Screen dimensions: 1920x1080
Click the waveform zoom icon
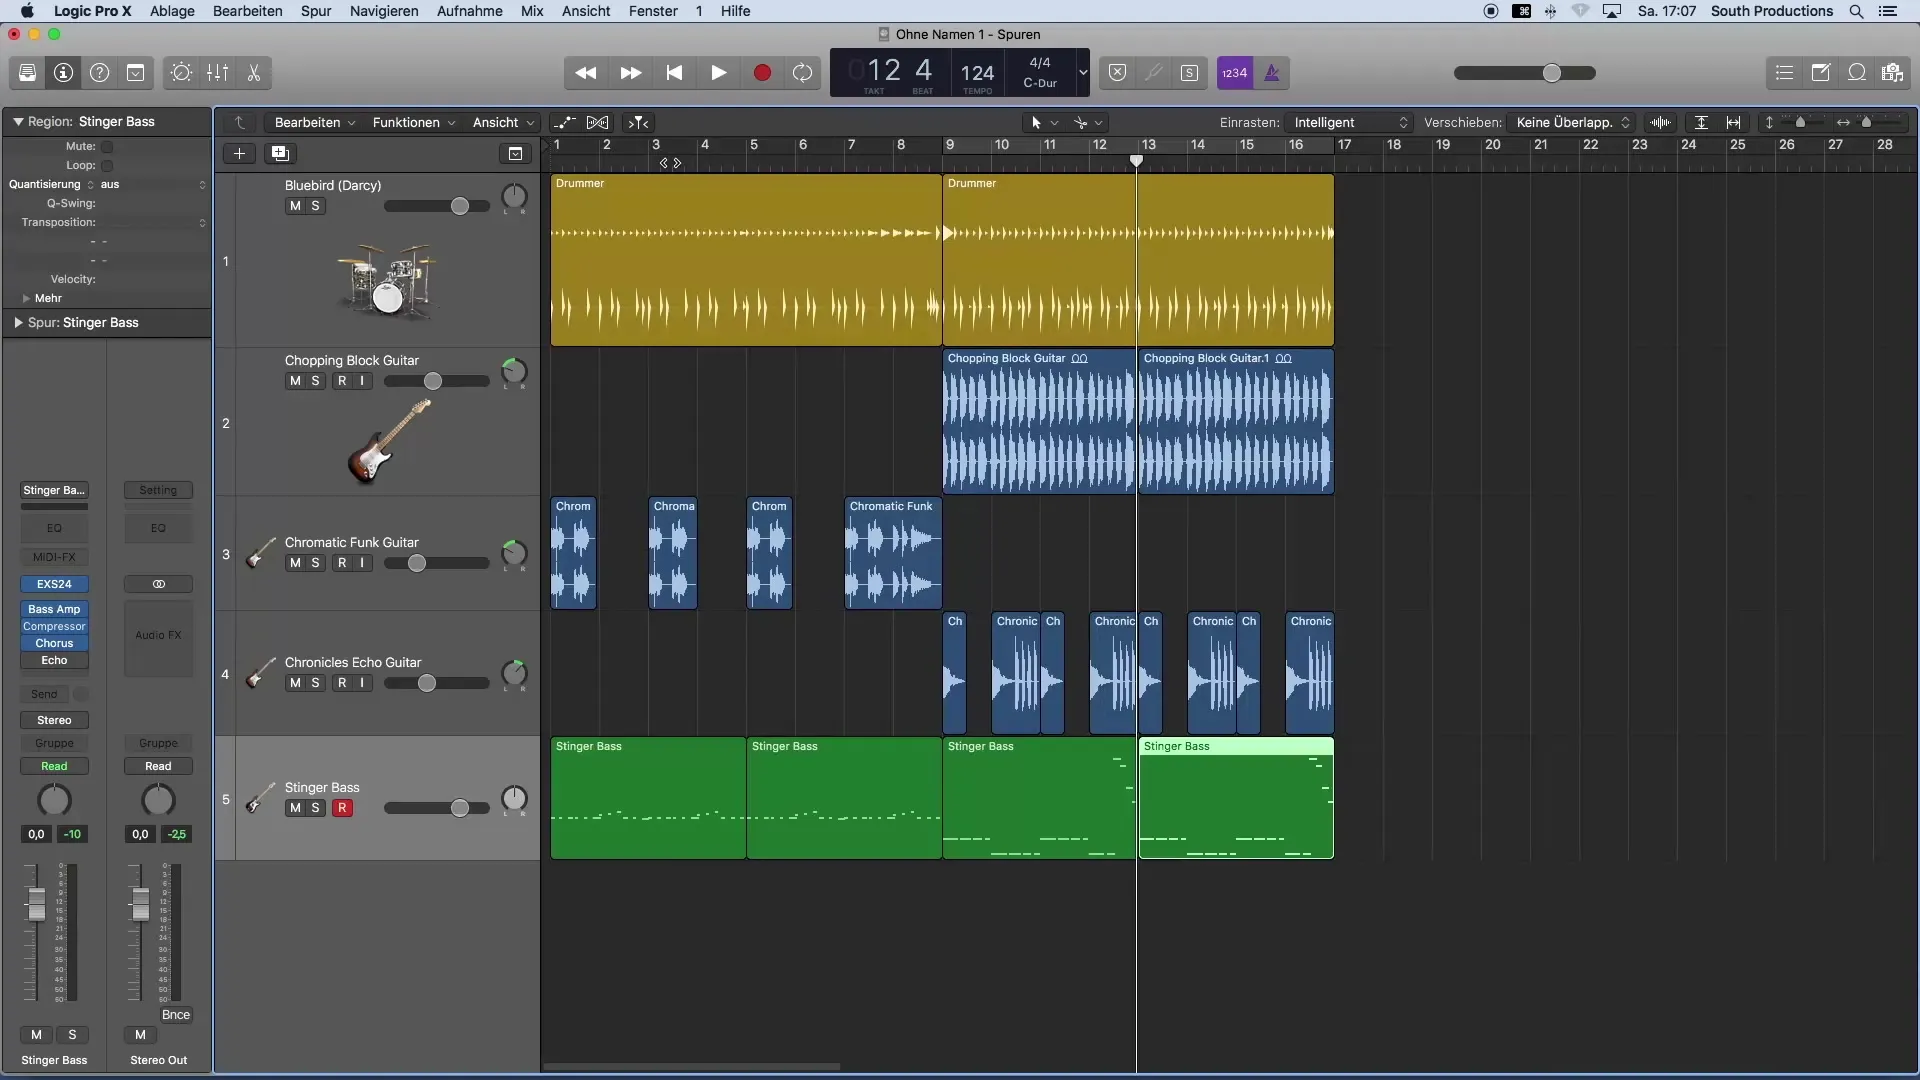(x=1661, y=122)
